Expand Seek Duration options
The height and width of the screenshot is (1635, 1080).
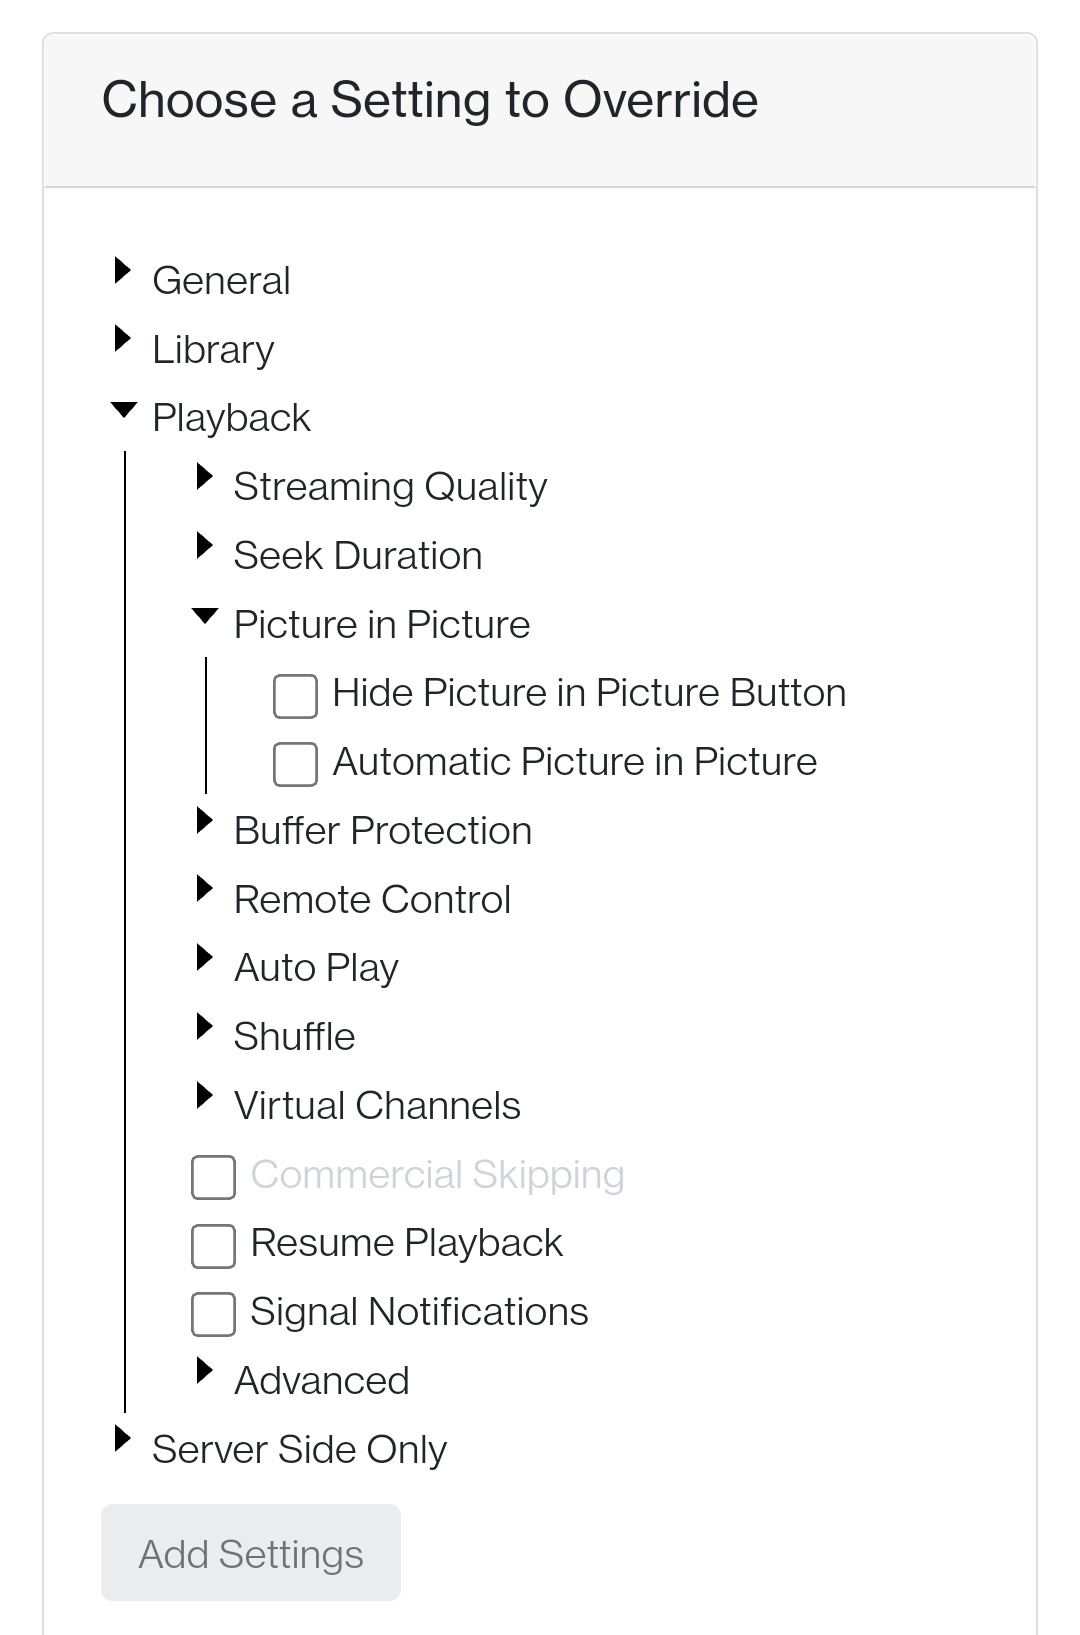coord(204,546)
